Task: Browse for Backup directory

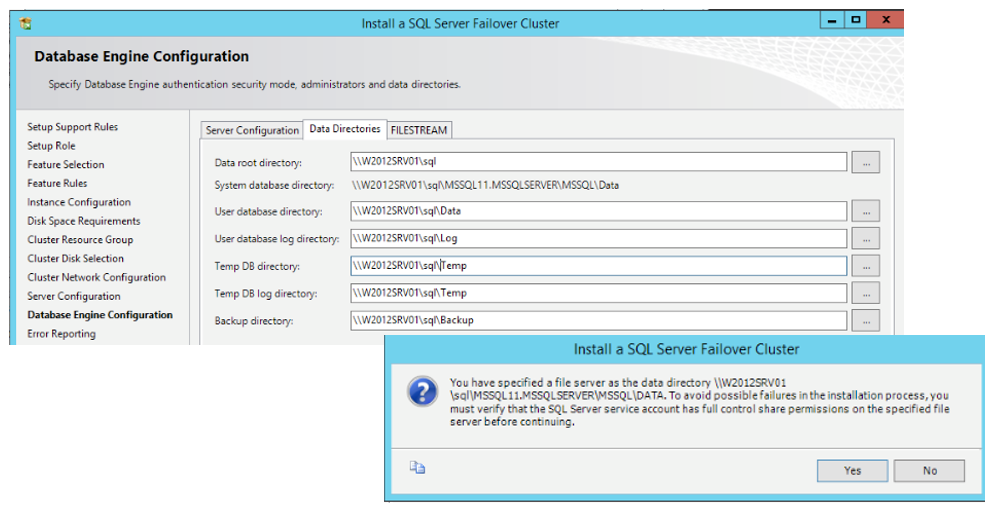Action: point(866,321)
